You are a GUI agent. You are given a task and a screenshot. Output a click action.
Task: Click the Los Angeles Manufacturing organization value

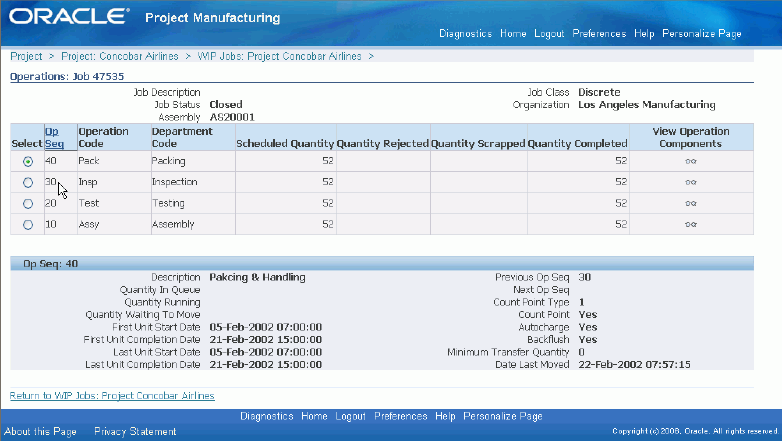[647, 105]
